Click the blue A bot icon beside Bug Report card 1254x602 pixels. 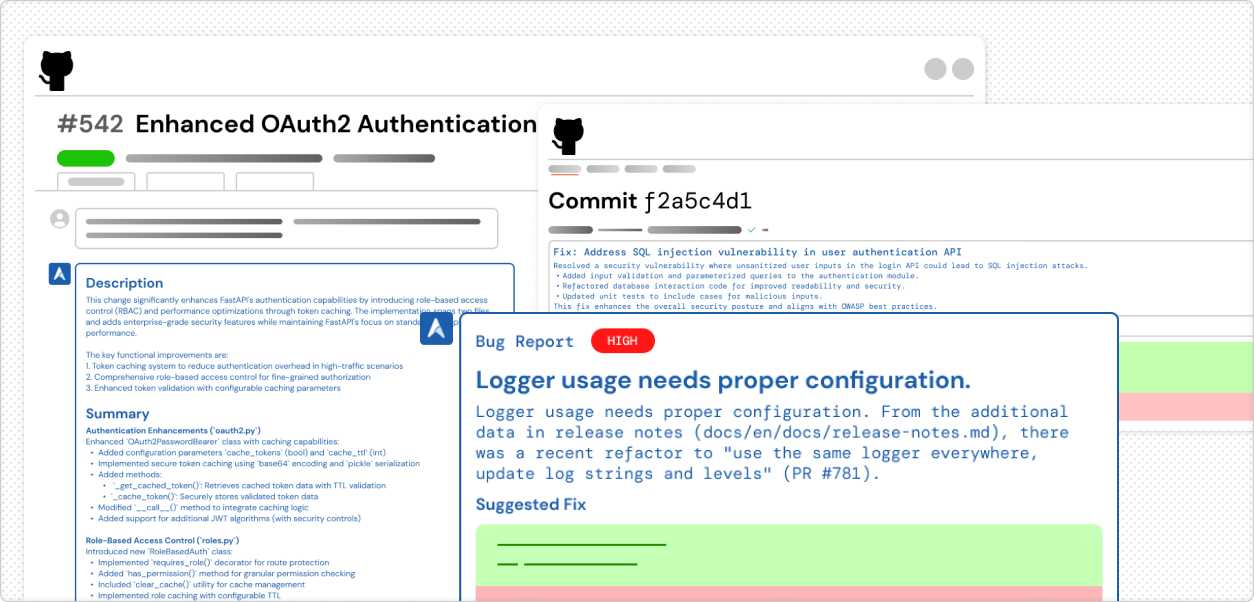(x=436, y=328)
